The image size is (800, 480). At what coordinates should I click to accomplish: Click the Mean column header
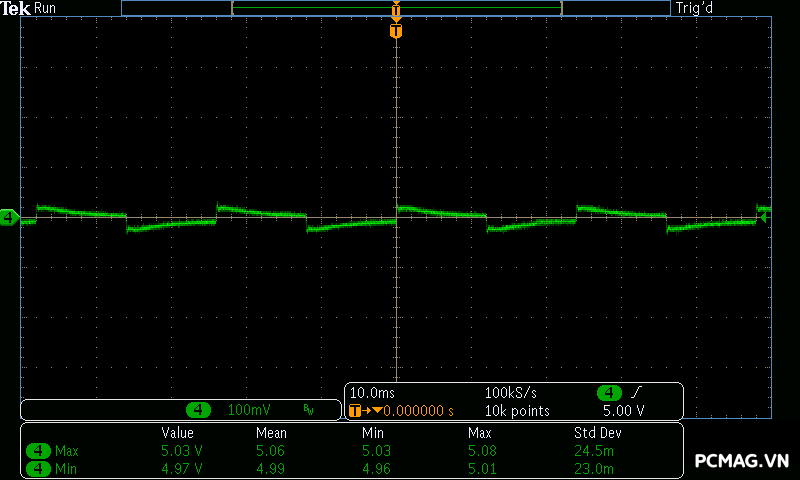tap(271, 433)
